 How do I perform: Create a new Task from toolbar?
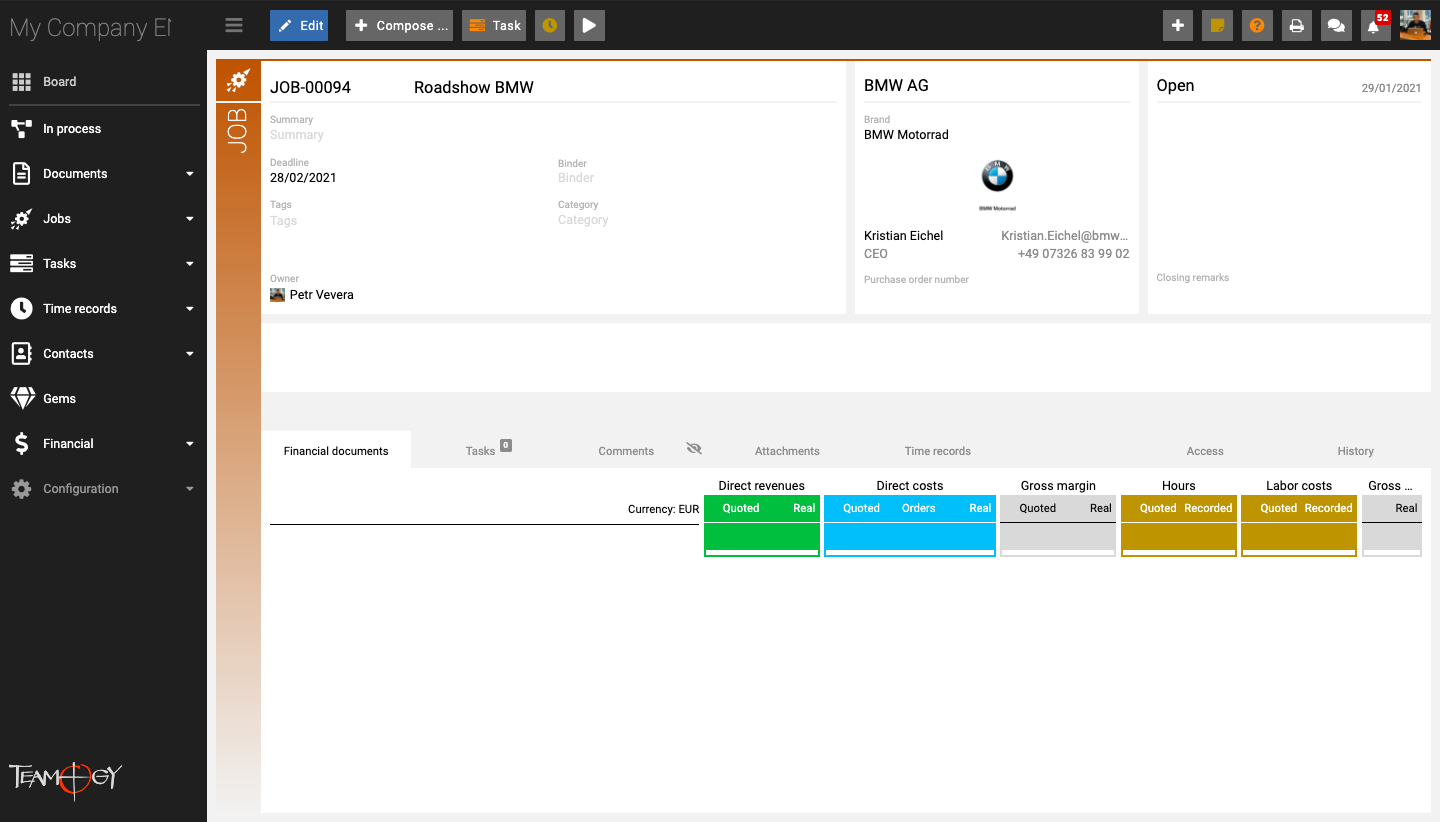tap(494, 25)
